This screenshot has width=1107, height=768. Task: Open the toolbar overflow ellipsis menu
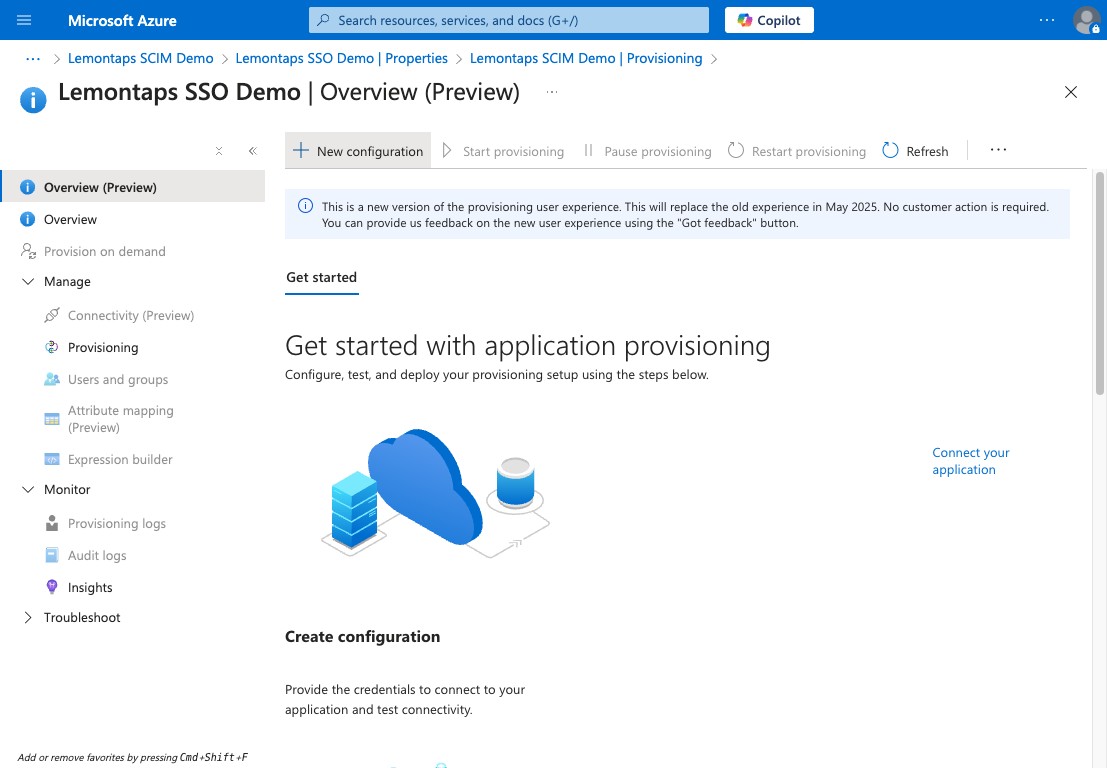[x=998, y=150]
